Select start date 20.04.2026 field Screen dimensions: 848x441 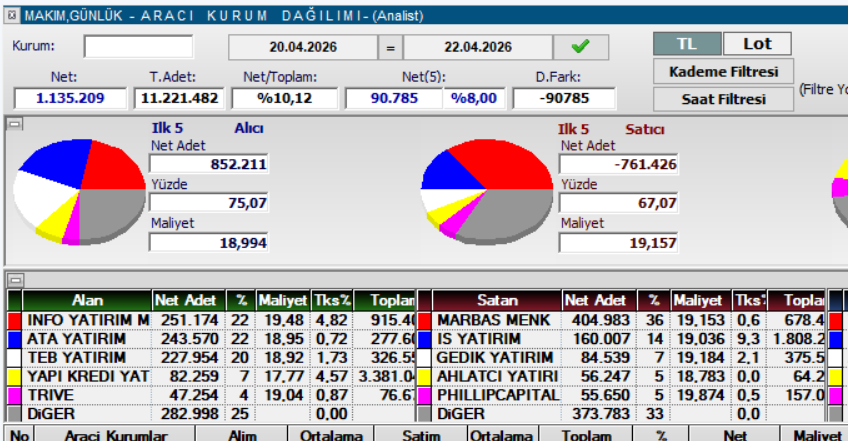(x=303, y=47)
